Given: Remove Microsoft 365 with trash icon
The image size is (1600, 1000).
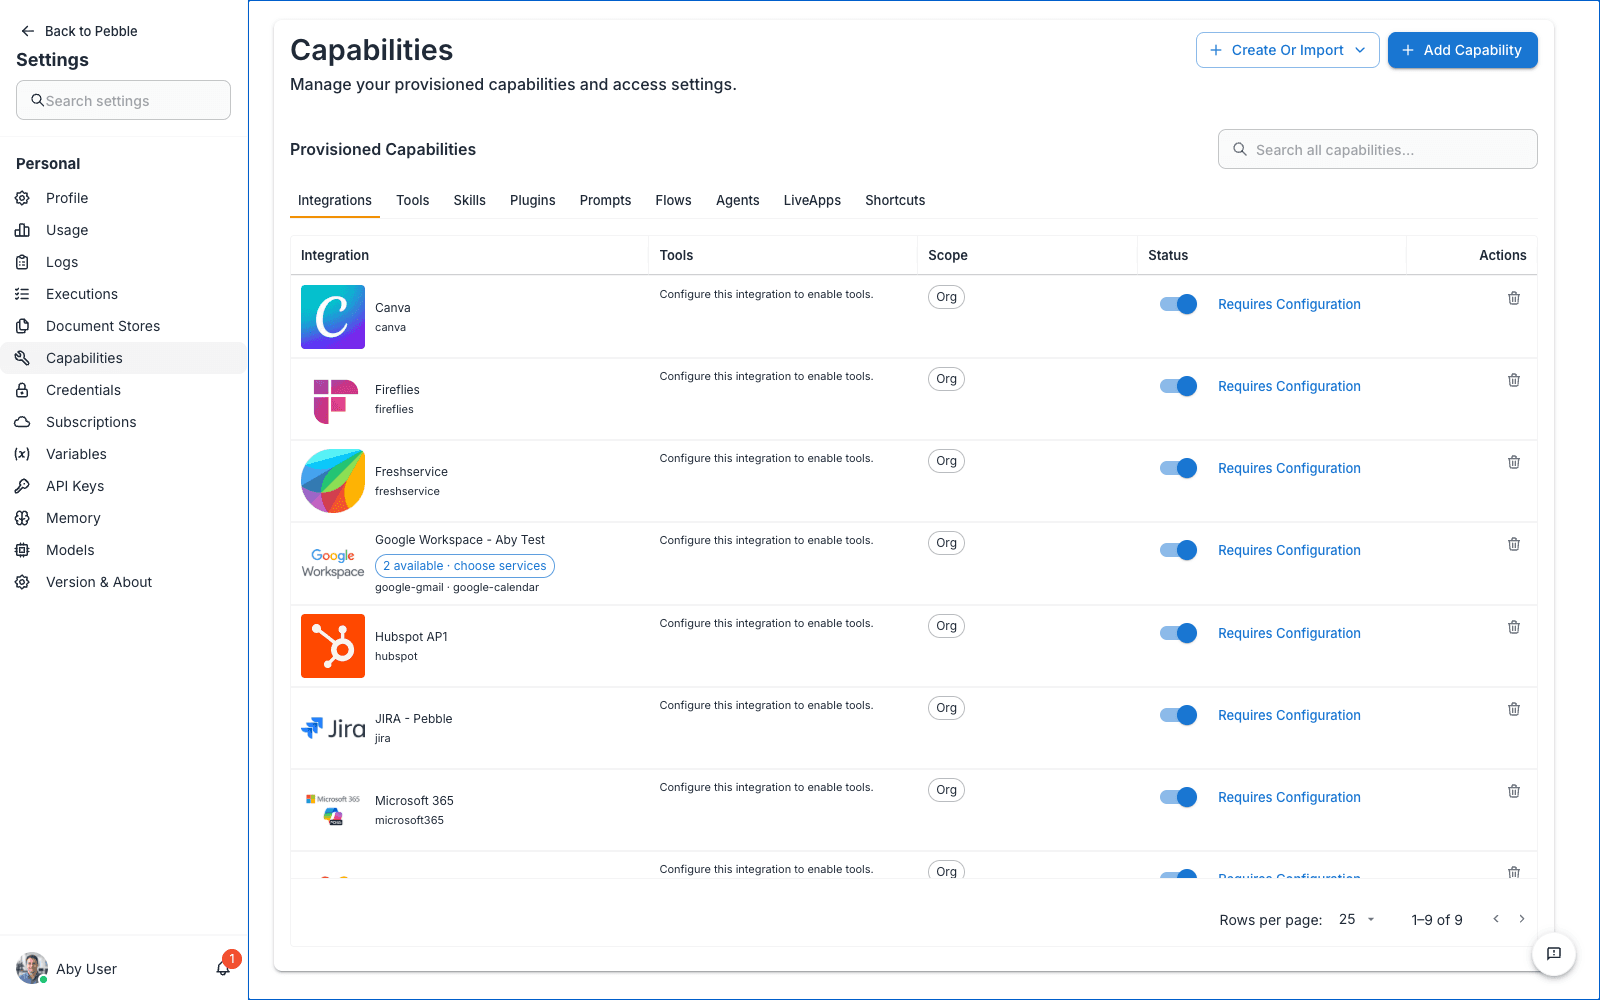Looking at the screenshot, I should click(x=1514, y=791).
